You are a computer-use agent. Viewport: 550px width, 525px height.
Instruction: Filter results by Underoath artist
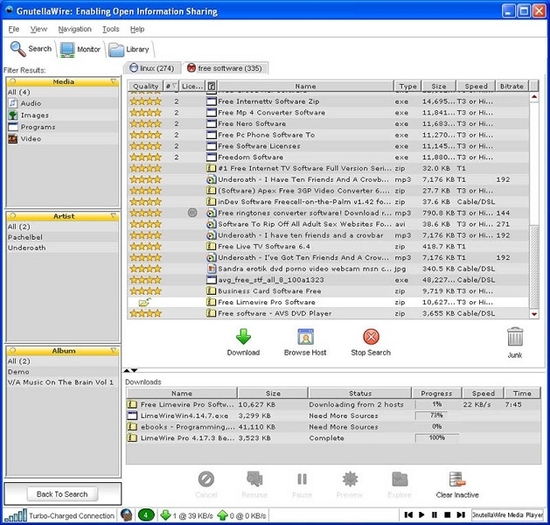point(27,248)
